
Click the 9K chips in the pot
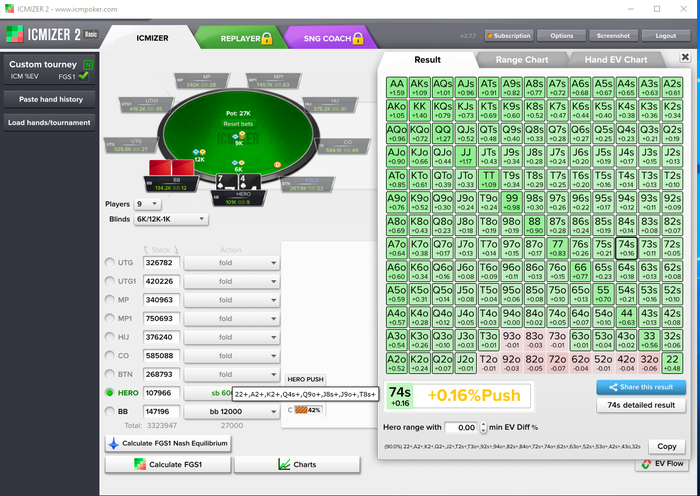239,138
